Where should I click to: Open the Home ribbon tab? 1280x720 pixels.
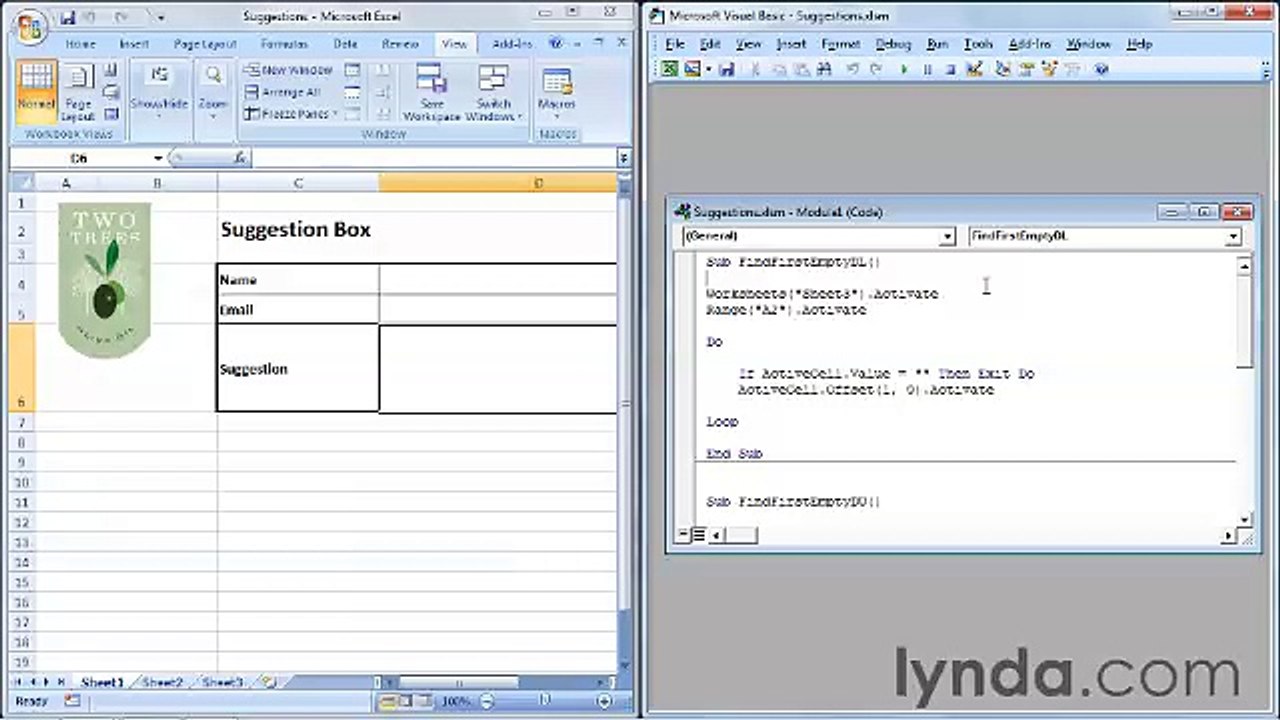click(80, 44)
